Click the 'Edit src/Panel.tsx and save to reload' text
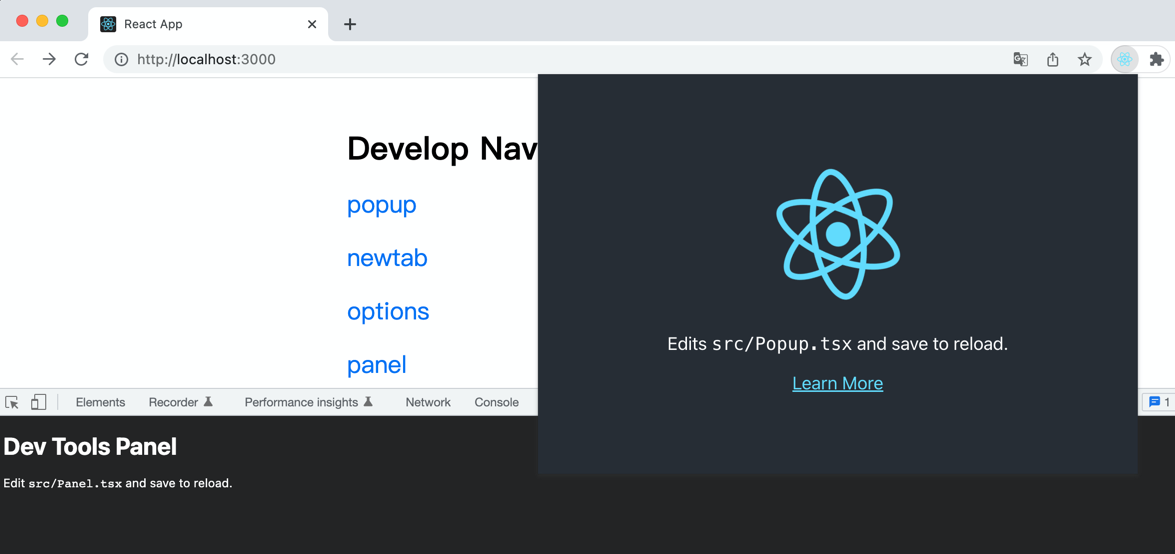This screenshot has width=1175, height=554. 118,484
